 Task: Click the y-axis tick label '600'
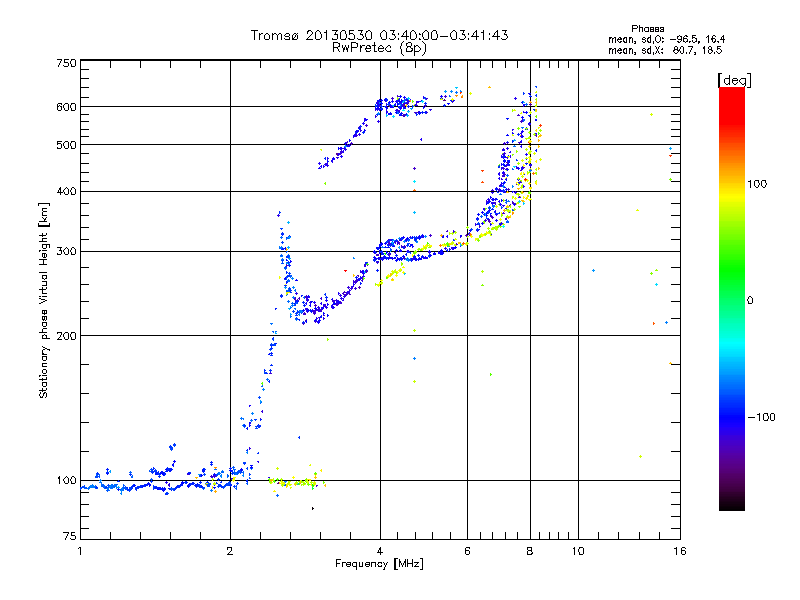66,107
